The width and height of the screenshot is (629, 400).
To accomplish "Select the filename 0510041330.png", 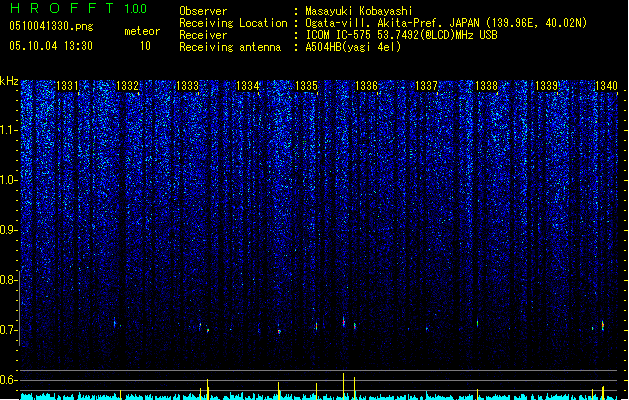I will coord(51,26).
